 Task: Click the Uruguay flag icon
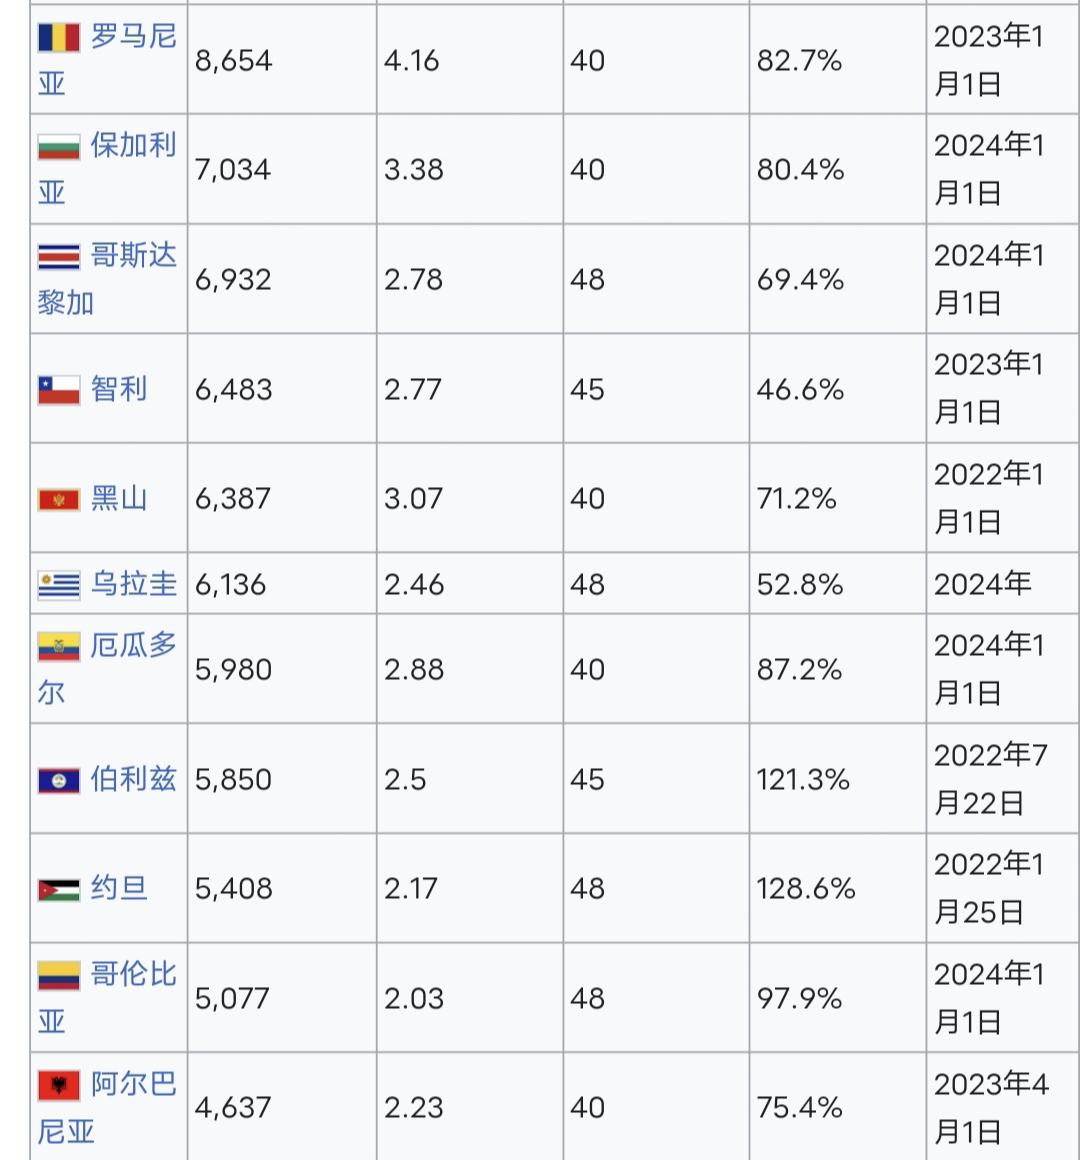pyautogui.click(x=59, y=585)
